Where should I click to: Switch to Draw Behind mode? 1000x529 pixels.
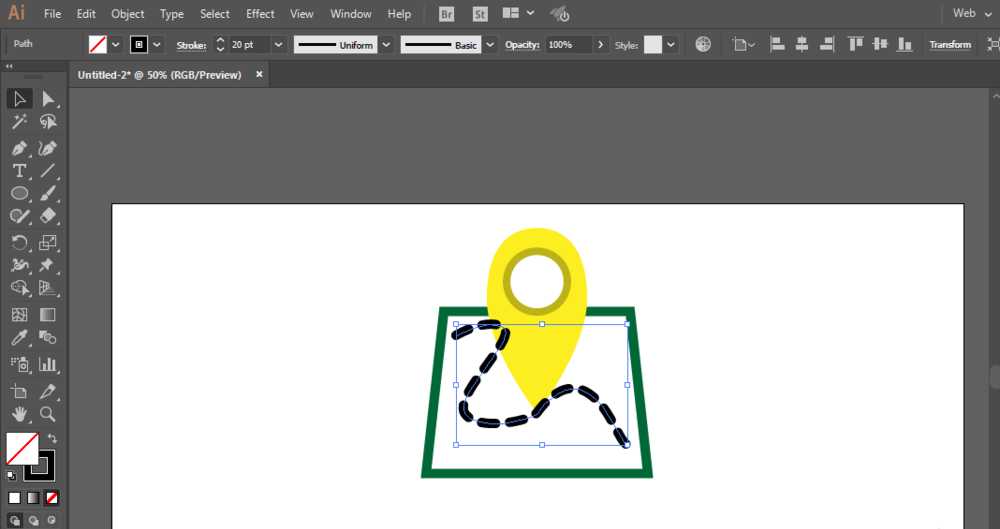point(33,521)
